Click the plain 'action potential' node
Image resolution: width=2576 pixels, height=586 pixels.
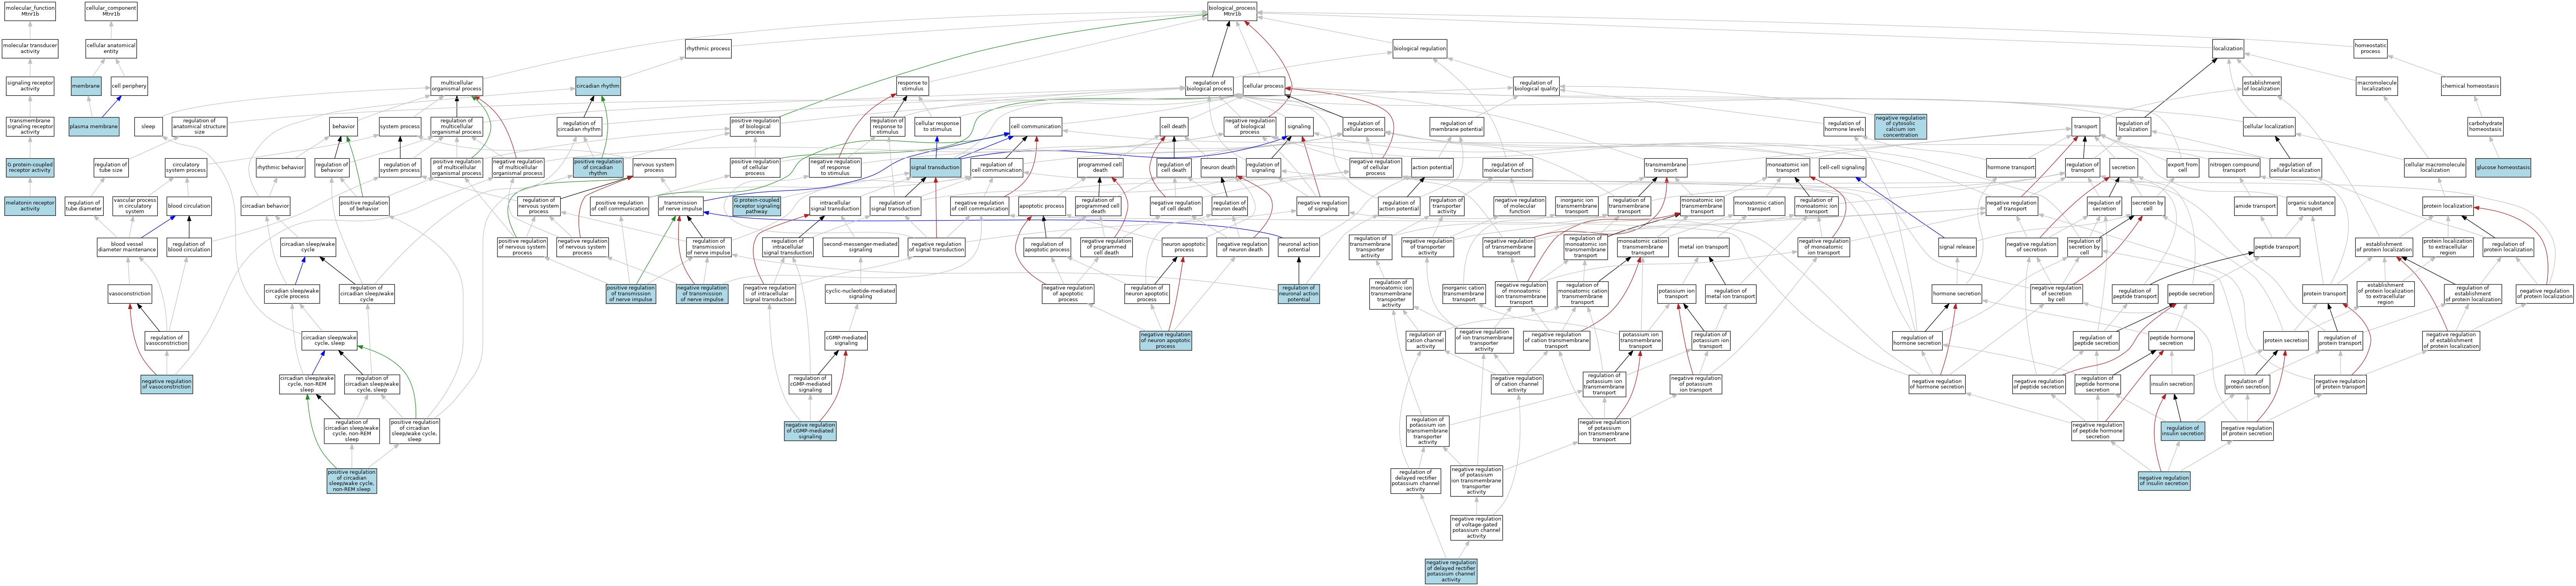coord(1432,167)
